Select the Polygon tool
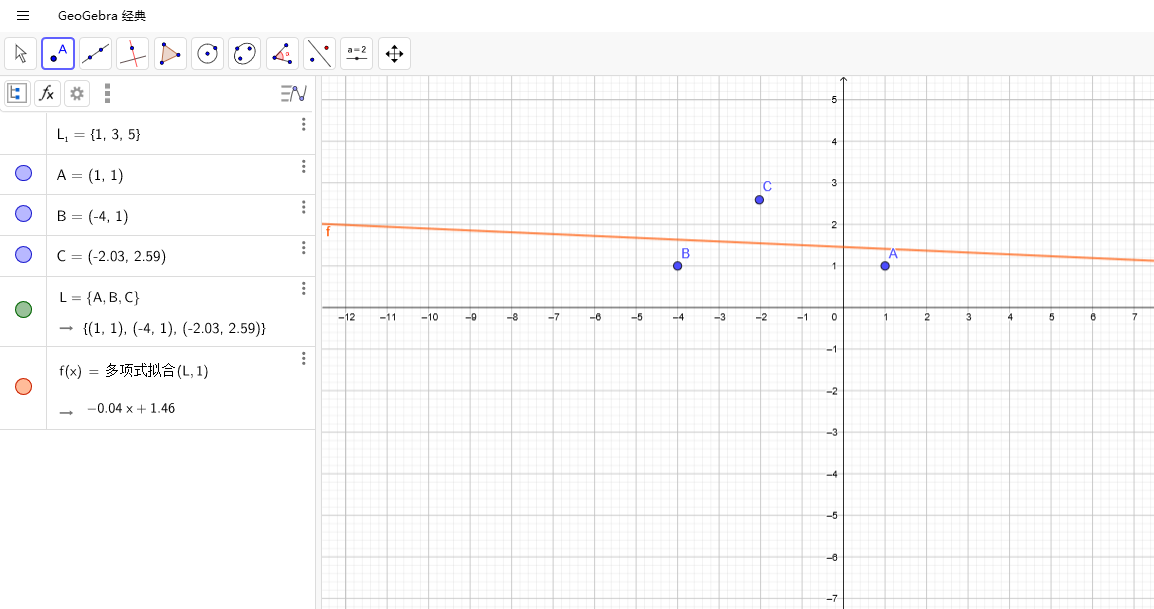The image size is (1154, 609). [x=169, y=52]
